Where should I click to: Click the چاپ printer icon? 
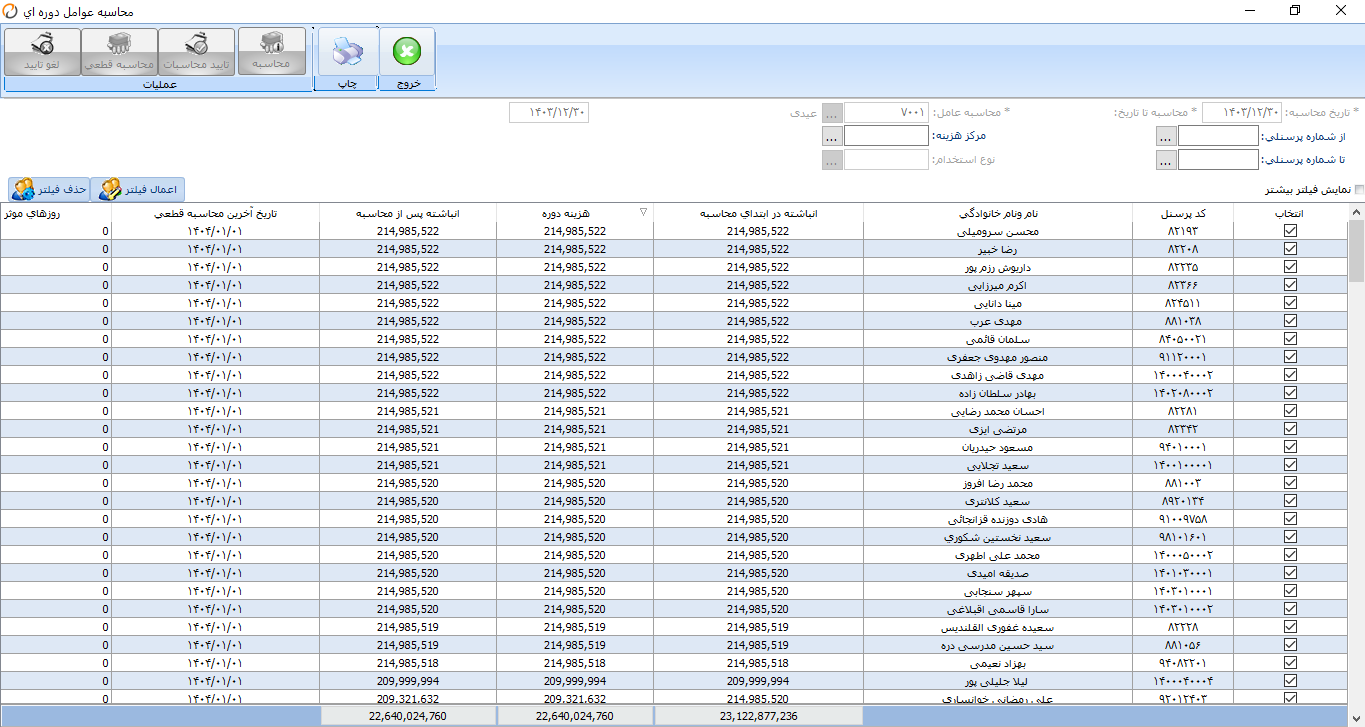tap(346, 51)
